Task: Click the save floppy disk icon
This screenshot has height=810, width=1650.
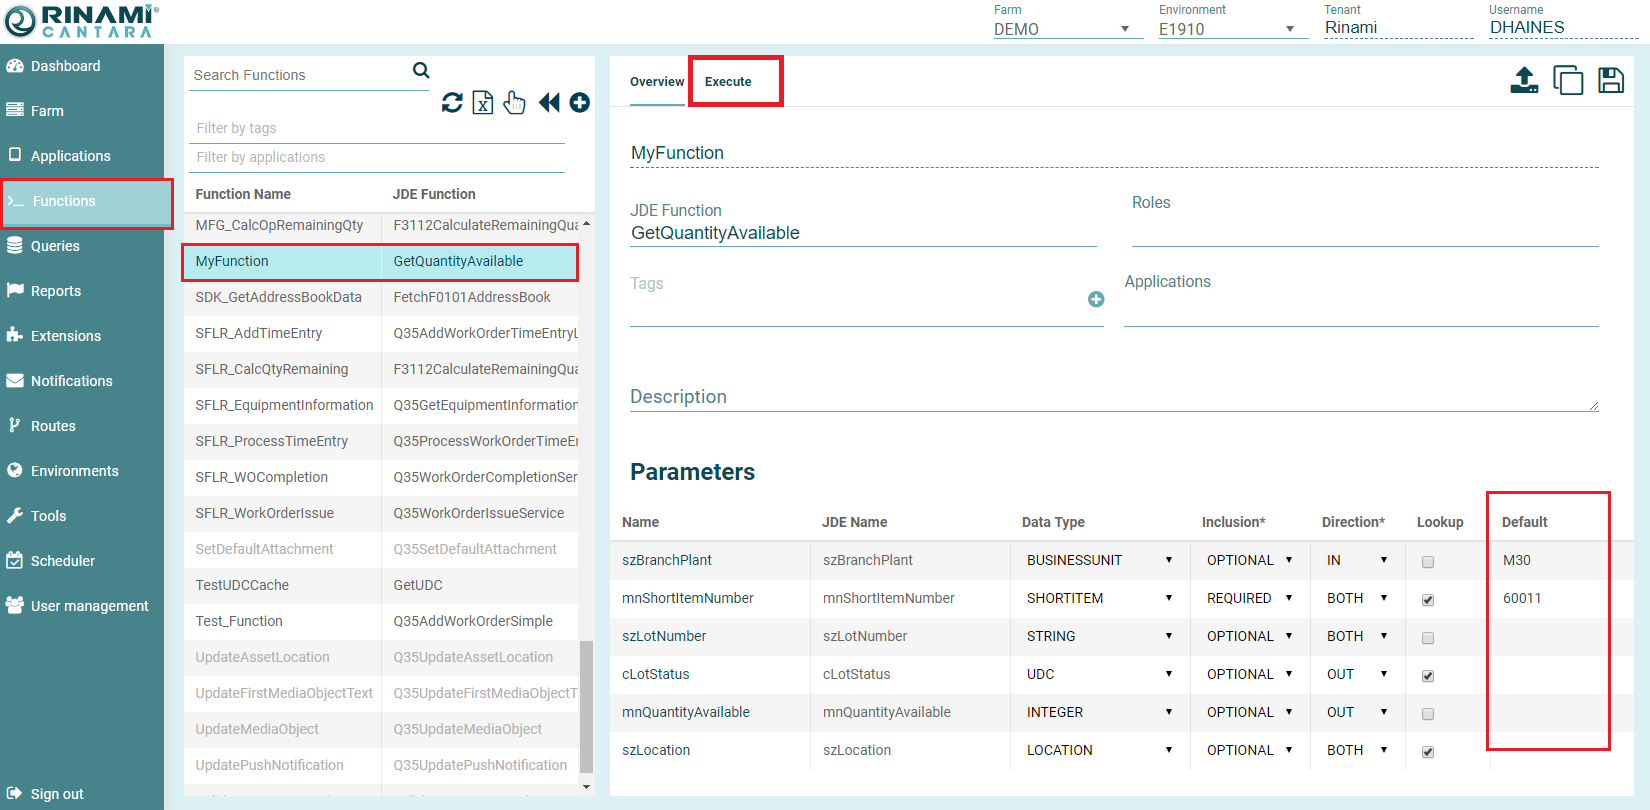Action: tap(1611, 80)
